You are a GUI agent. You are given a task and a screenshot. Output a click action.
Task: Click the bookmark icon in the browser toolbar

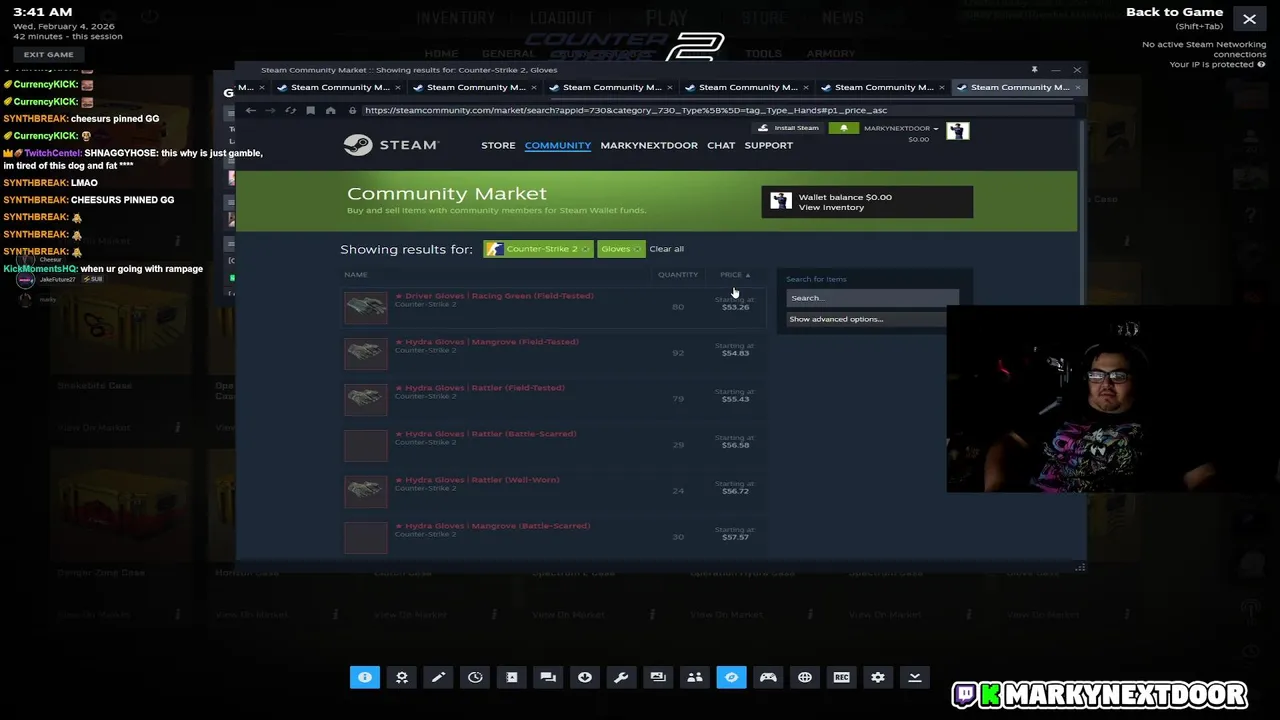[310, 110]
